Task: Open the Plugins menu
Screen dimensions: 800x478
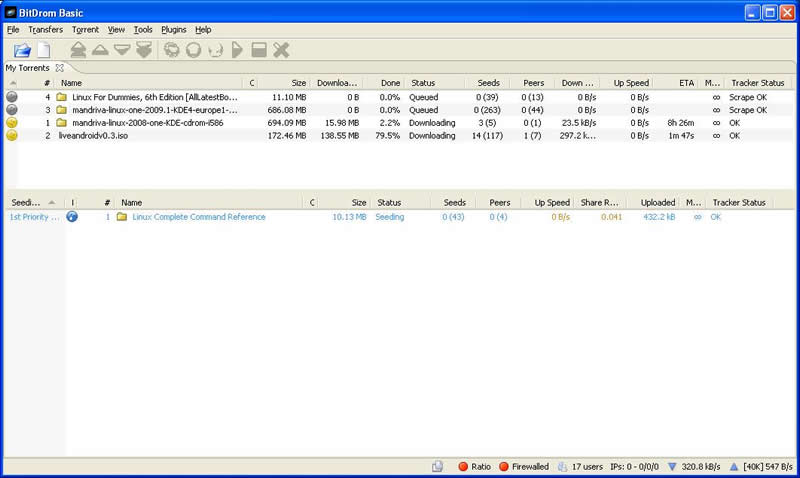Action: 173,30
